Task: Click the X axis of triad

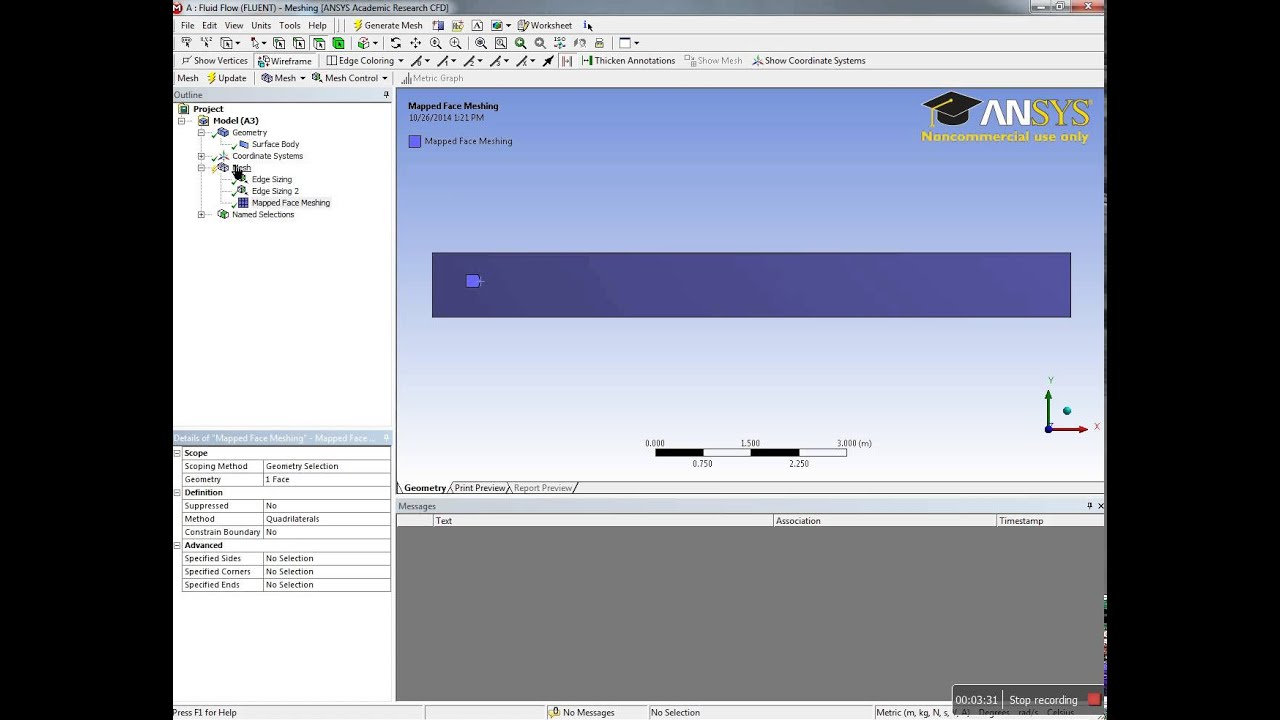Action: (x=1072, y=428)
